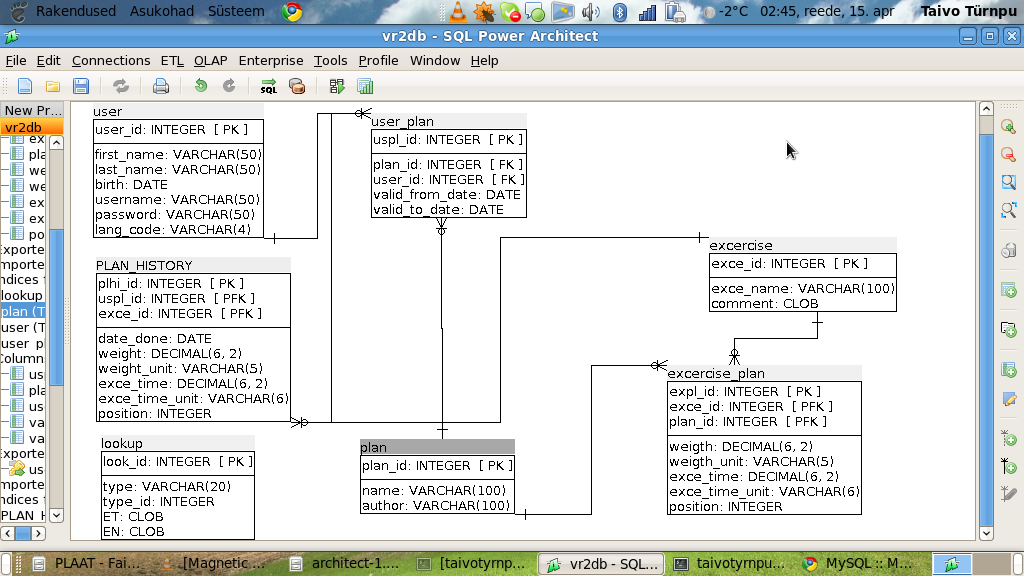Click the author: VARCHAR(100) column

[436, 505]
